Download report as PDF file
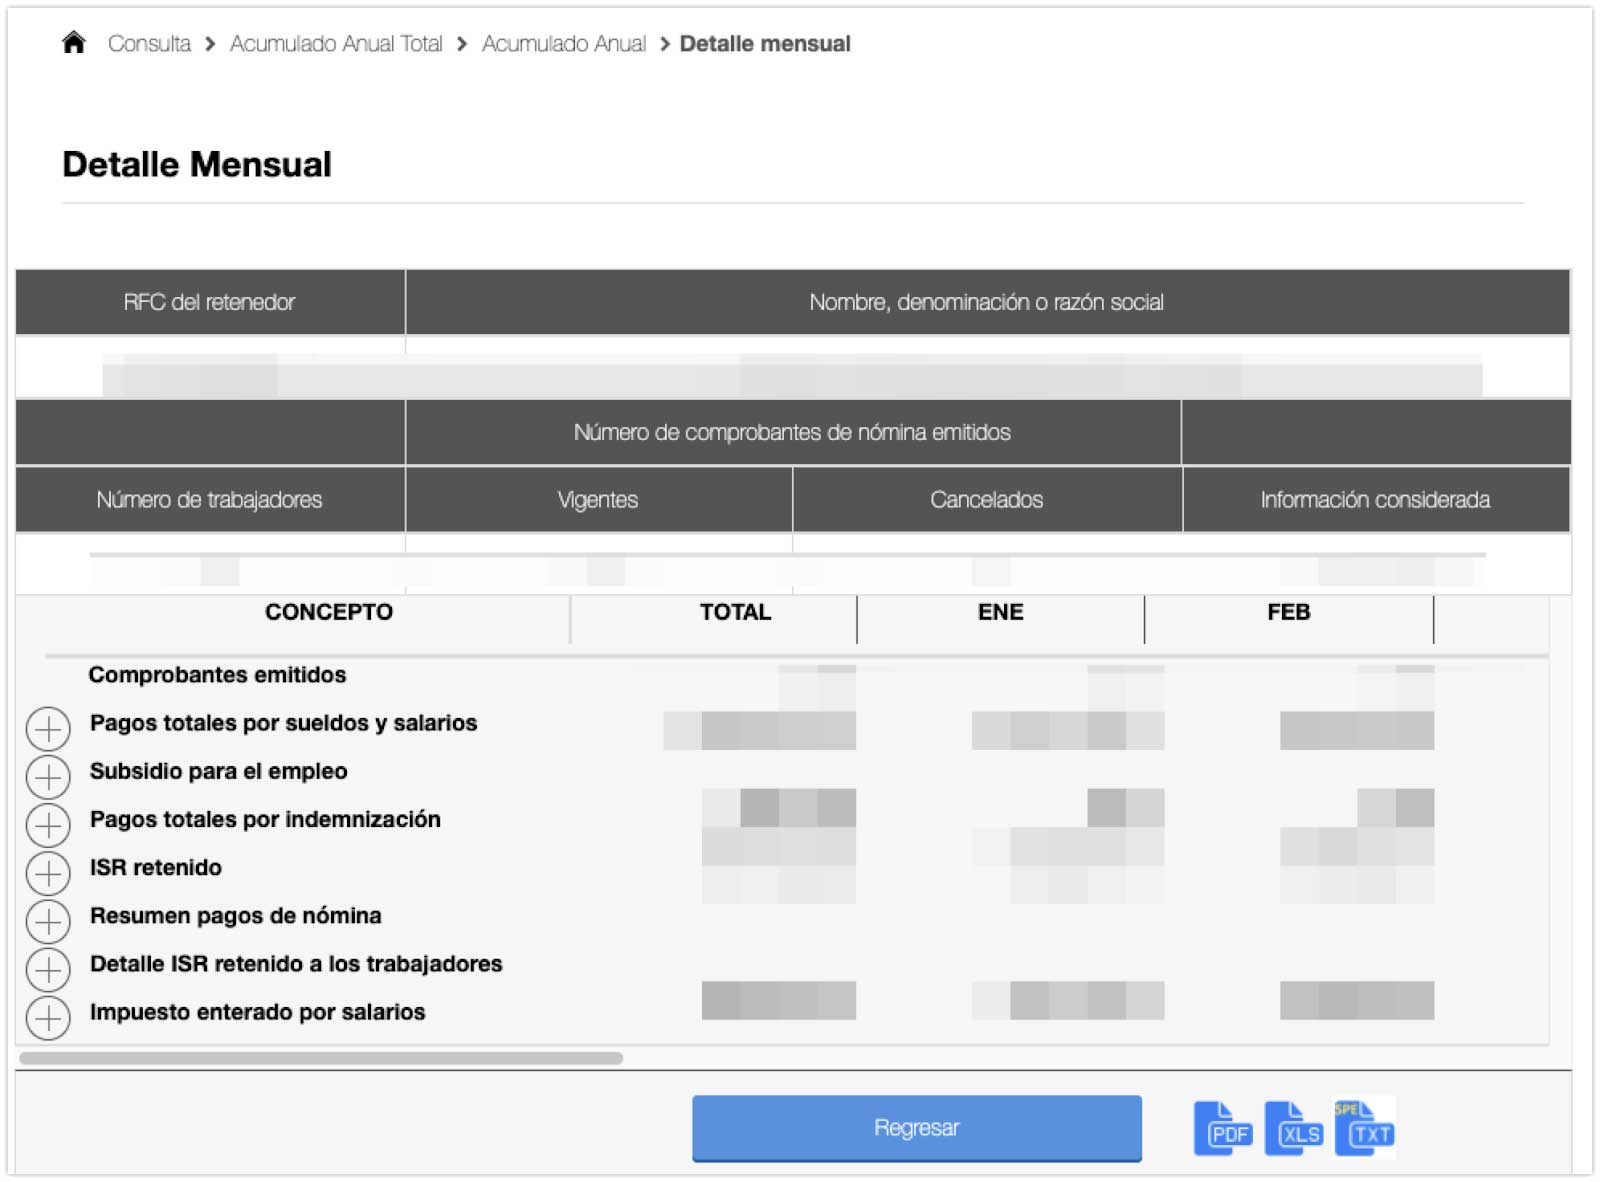This screenshot has width=1600, height=1182. pyautogui.click(x=1222, y=1128)
